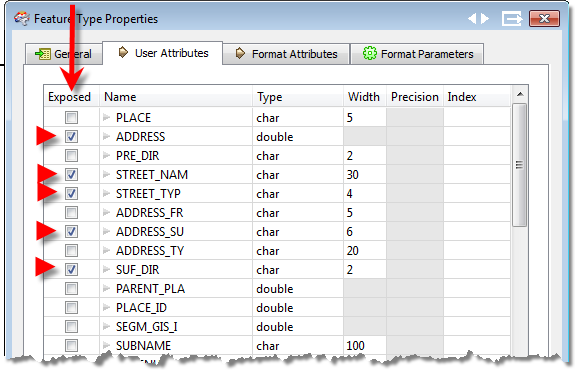Image resolution: width=575 pixels, height=370 pixels.
Task: Open the Format Parameters tab
Action: tap(417, 54)
